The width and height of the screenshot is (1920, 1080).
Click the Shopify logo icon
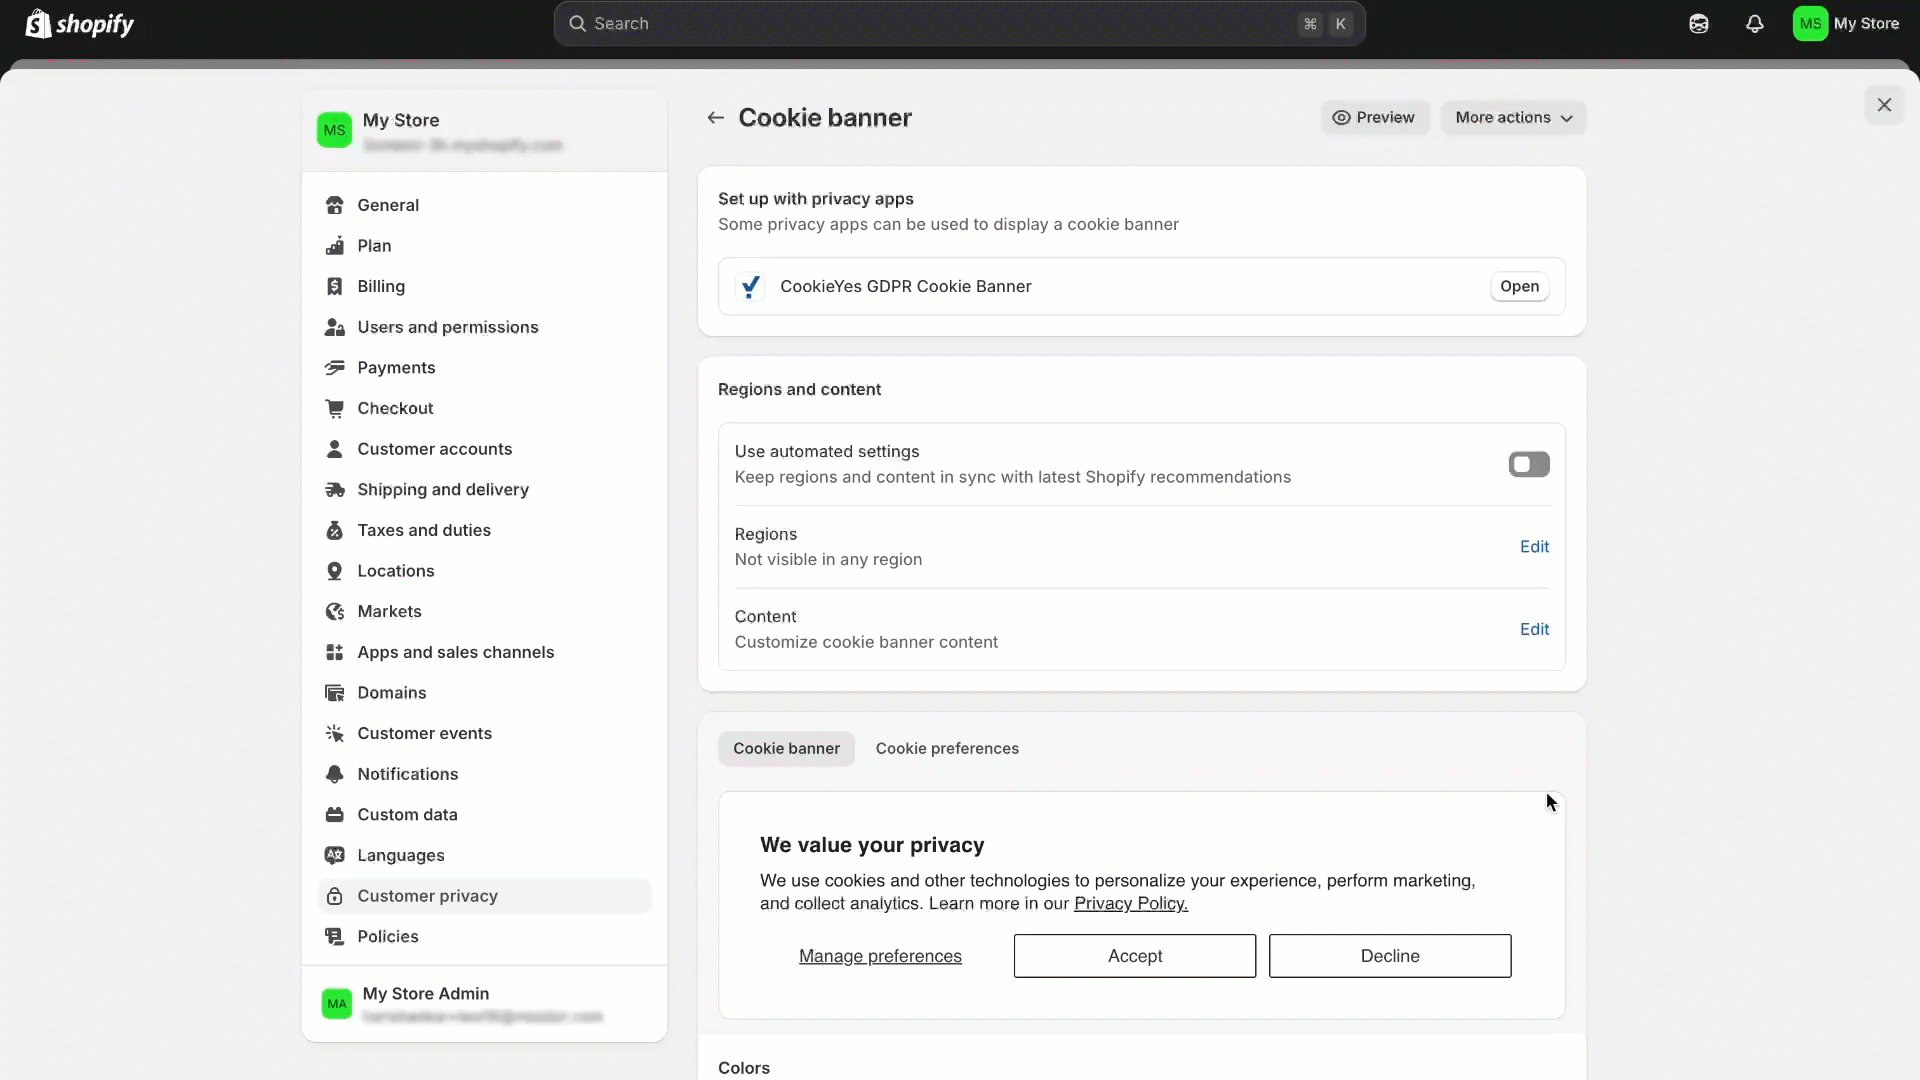38,24
